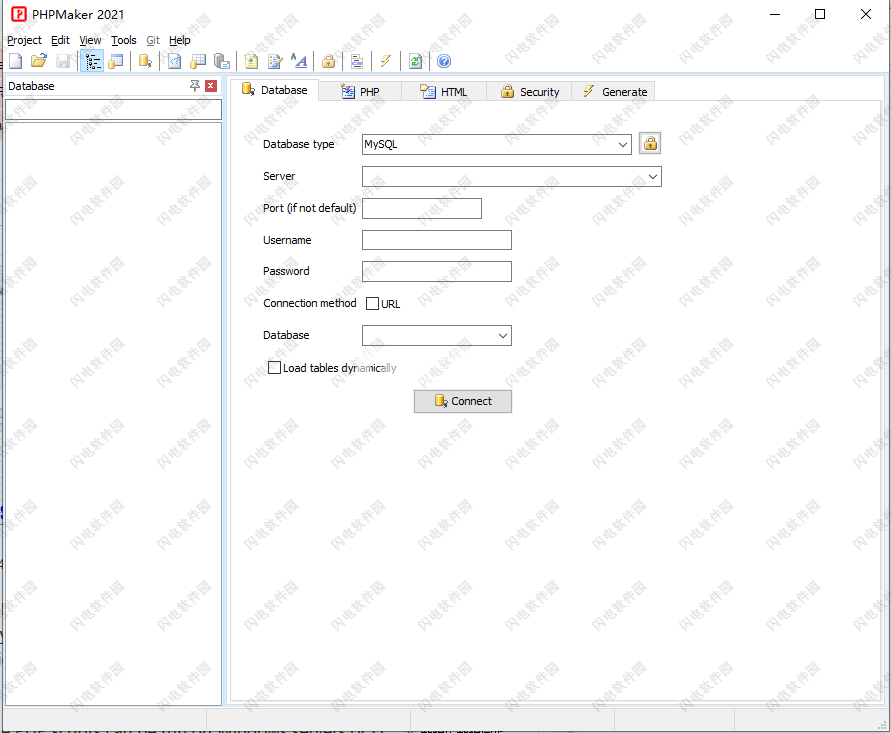Click the yellow globe page toolbar icon

251,61
